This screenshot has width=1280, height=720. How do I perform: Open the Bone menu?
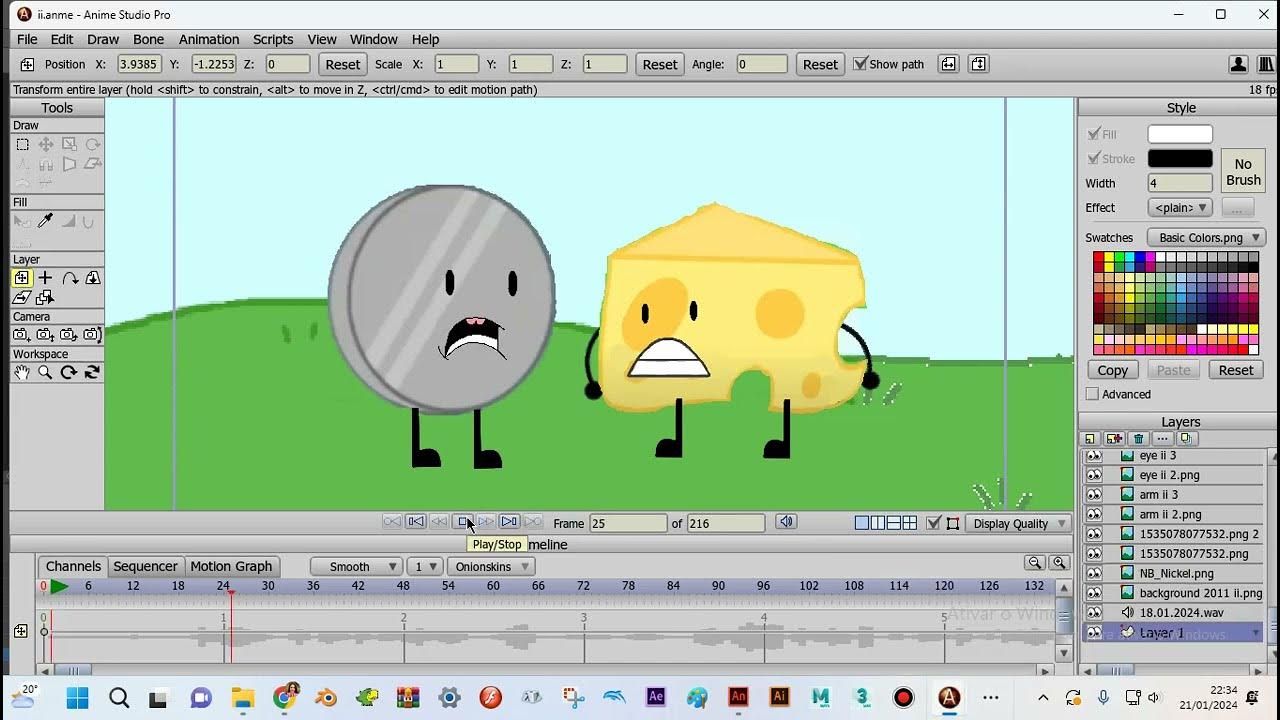click(x=148, y=39)
